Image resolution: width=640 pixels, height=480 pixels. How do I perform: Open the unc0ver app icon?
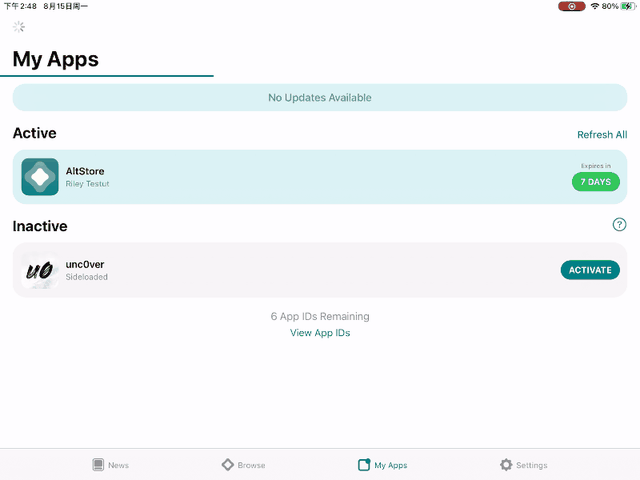click(x=40, y=270)
